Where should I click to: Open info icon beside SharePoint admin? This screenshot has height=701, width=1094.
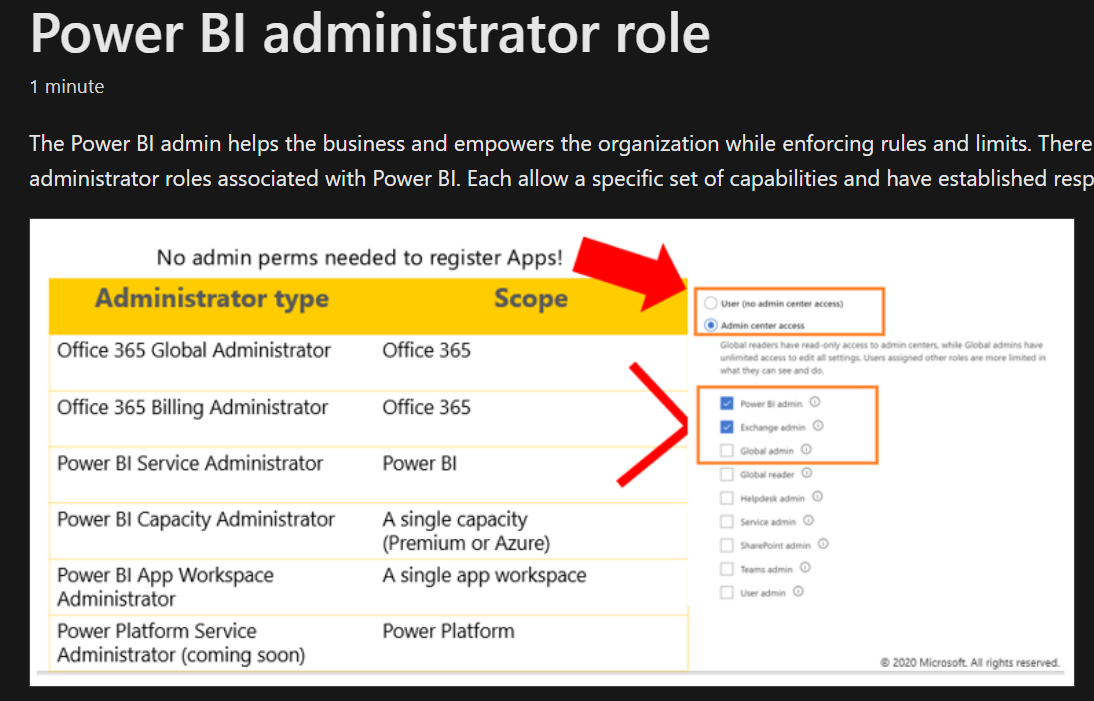click(x=823, y=544)
